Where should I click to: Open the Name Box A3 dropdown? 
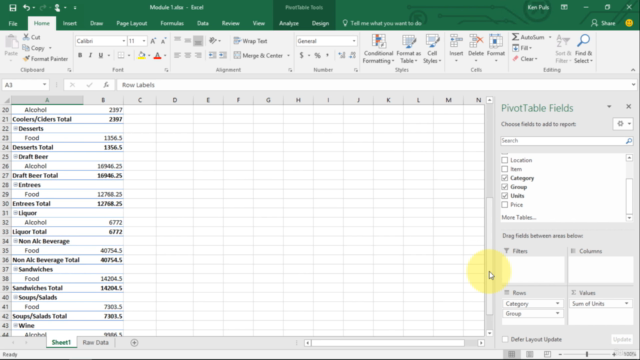[x=44, y=85]
